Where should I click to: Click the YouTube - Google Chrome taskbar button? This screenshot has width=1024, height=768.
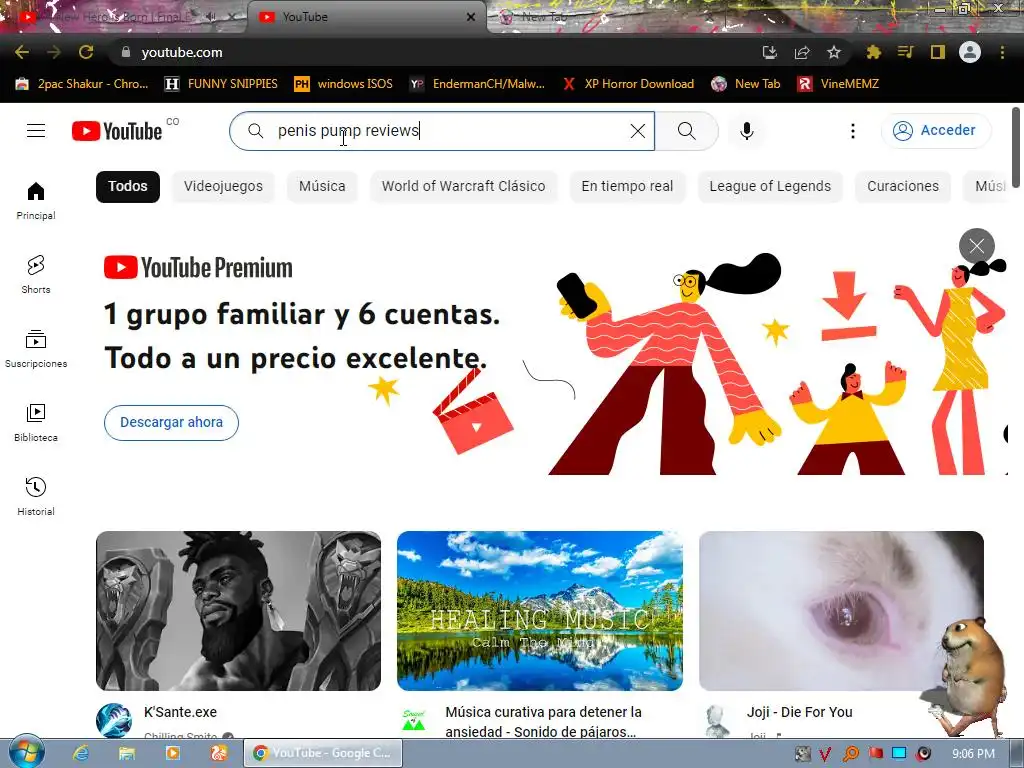click(x=323, y=753)
